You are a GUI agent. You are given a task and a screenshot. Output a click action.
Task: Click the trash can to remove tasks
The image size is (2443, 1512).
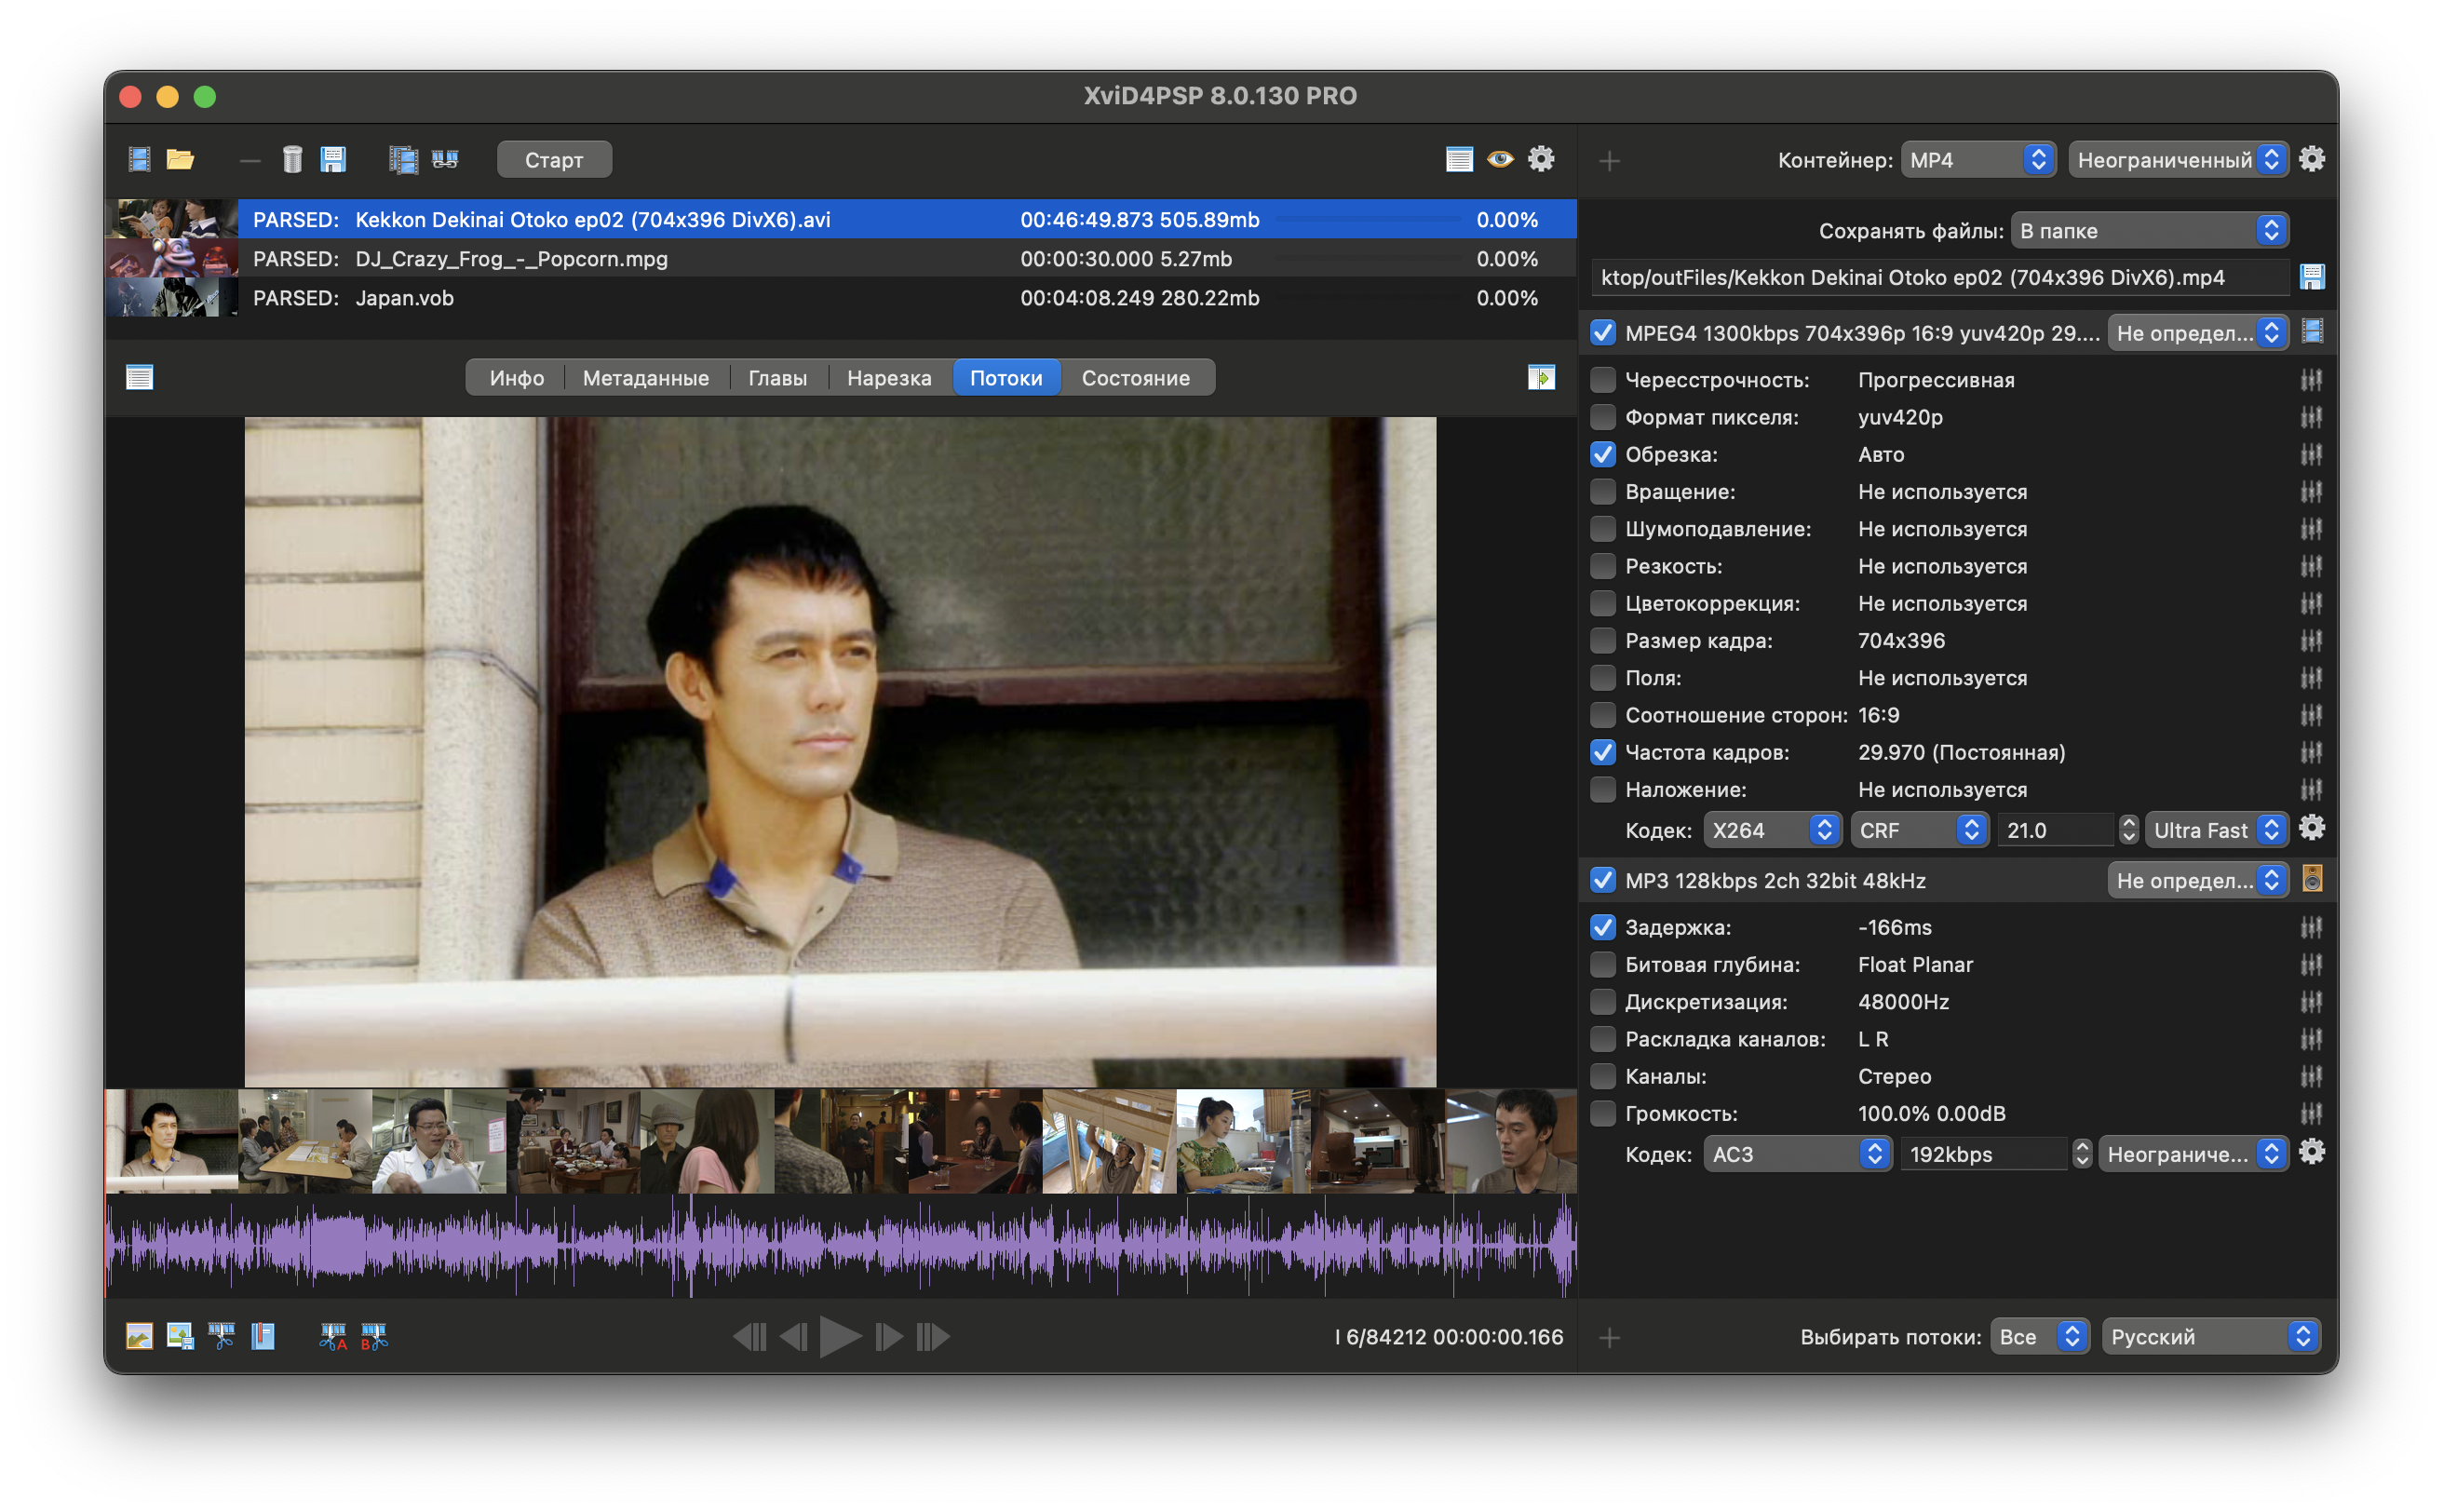[x=292, y=159]
